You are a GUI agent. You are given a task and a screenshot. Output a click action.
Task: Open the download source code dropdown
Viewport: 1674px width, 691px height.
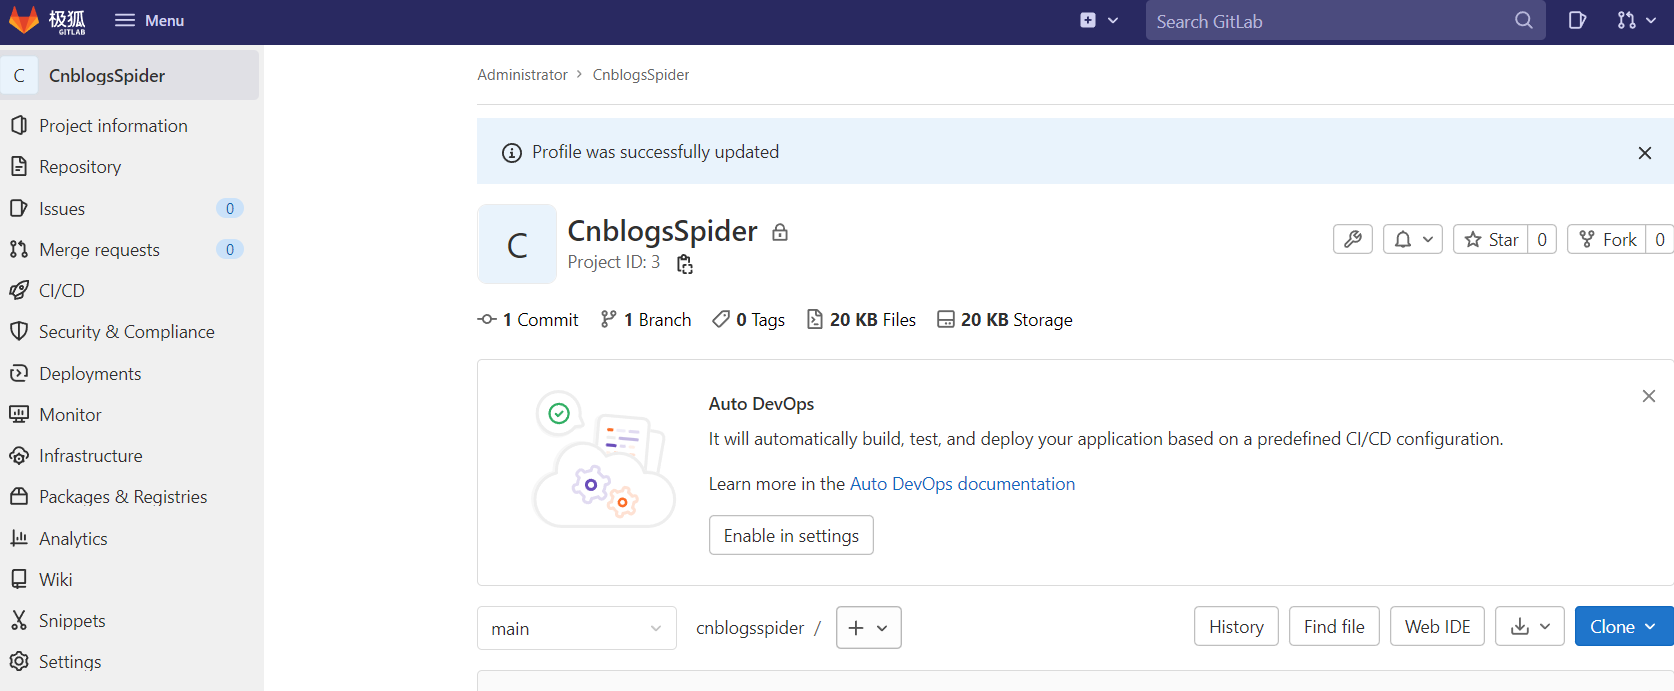1530,627
